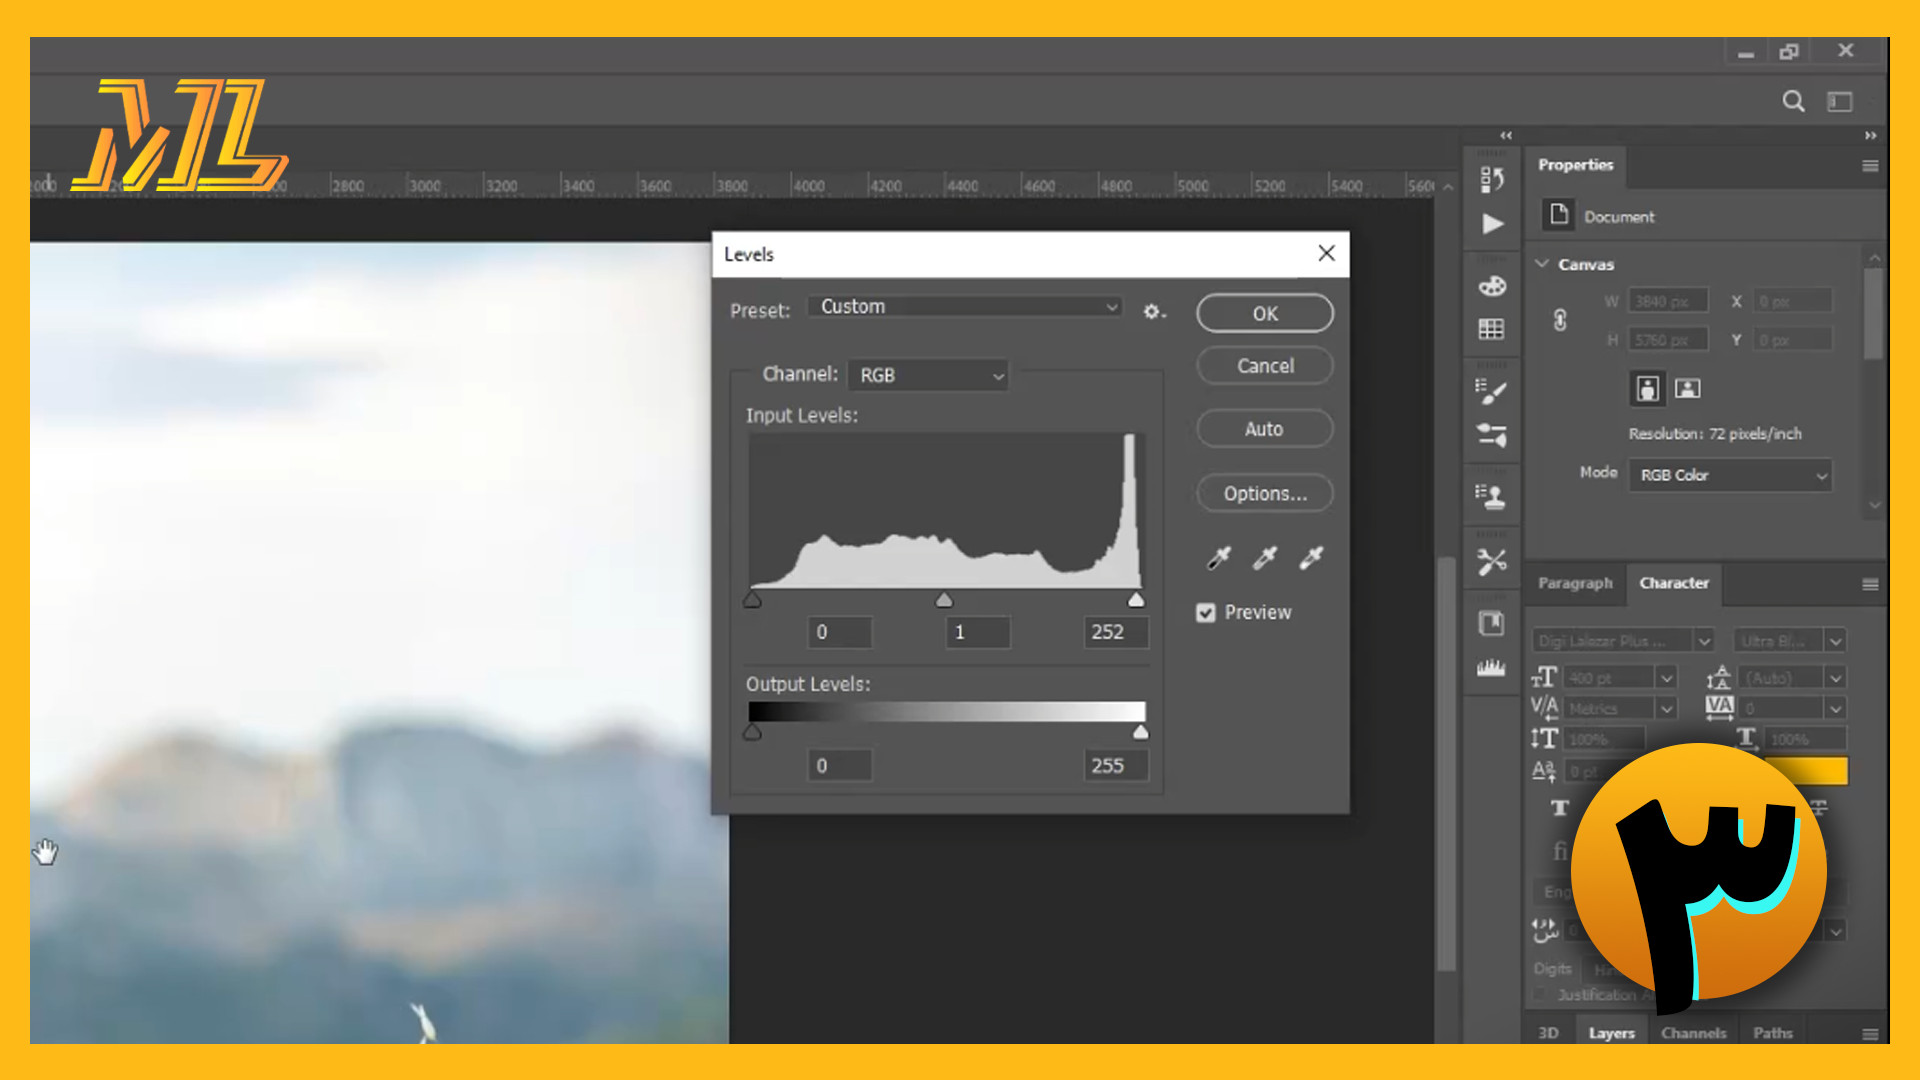
Task: Pick the white point eyedropper
Action: pyautogui.click(x=1311, y=558)
